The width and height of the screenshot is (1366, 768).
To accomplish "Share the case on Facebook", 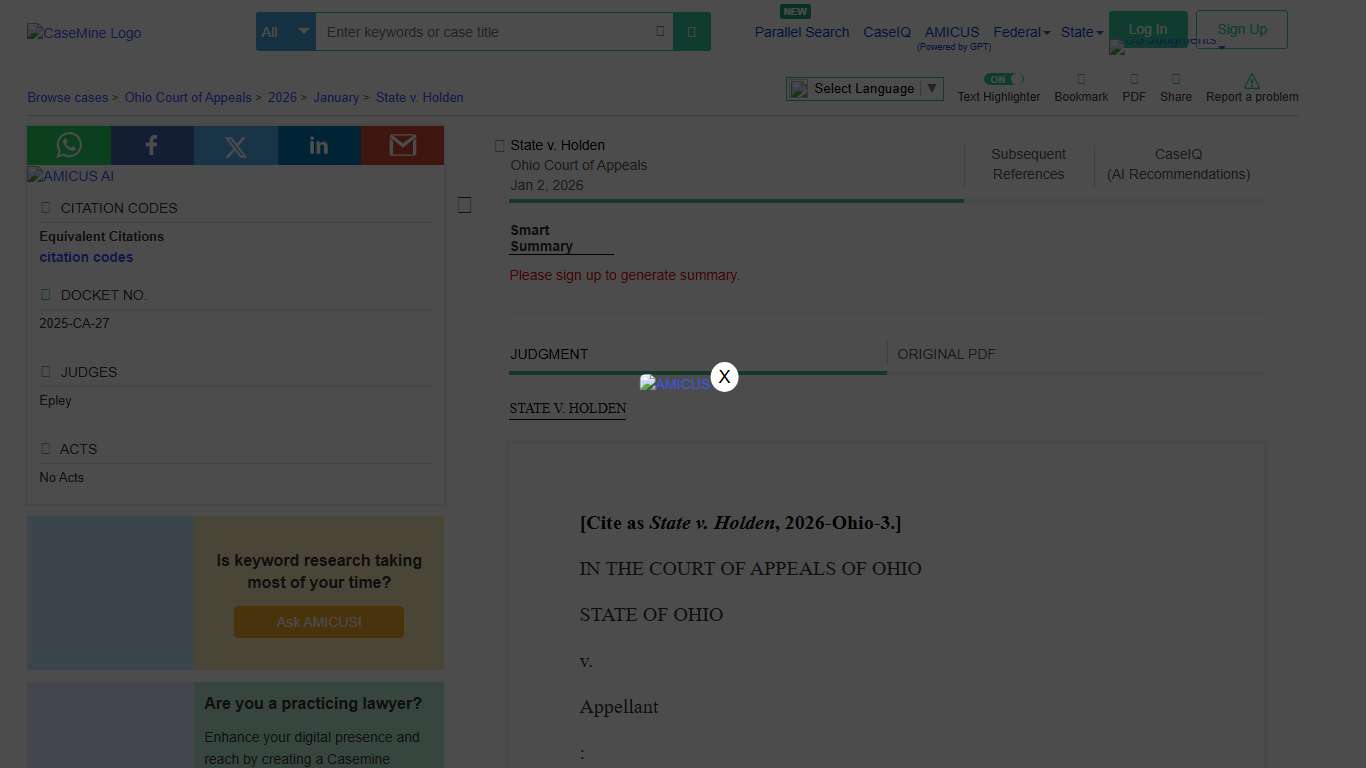I will (x=152, y=146).
